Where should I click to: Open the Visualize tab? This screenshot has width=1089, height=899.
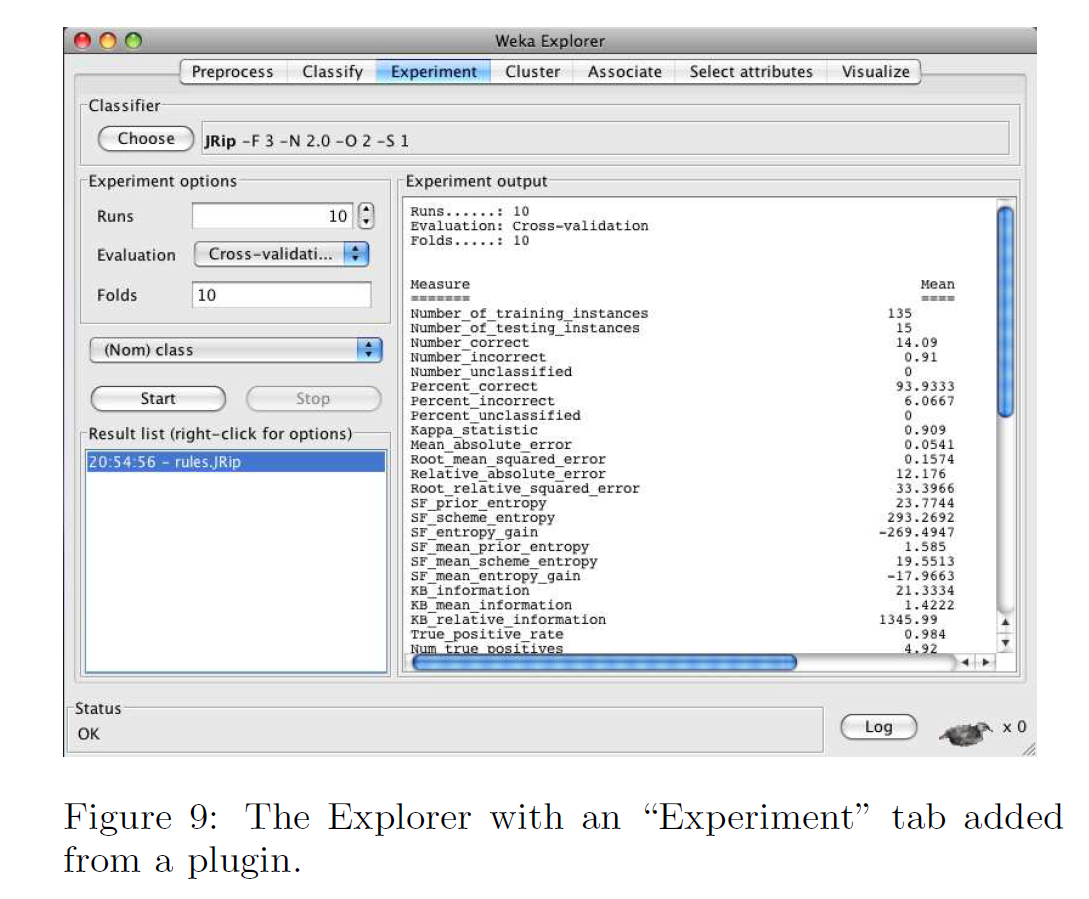(875, 72)
